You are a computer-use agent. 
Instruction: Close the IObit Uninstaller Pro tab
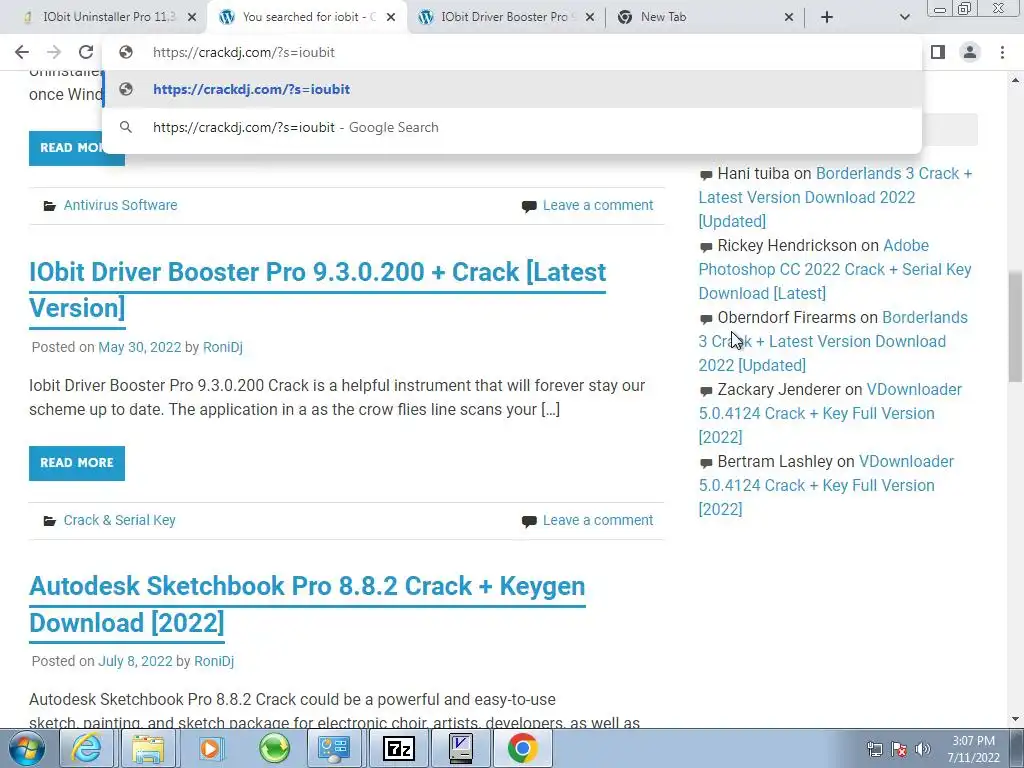point(192,18)
